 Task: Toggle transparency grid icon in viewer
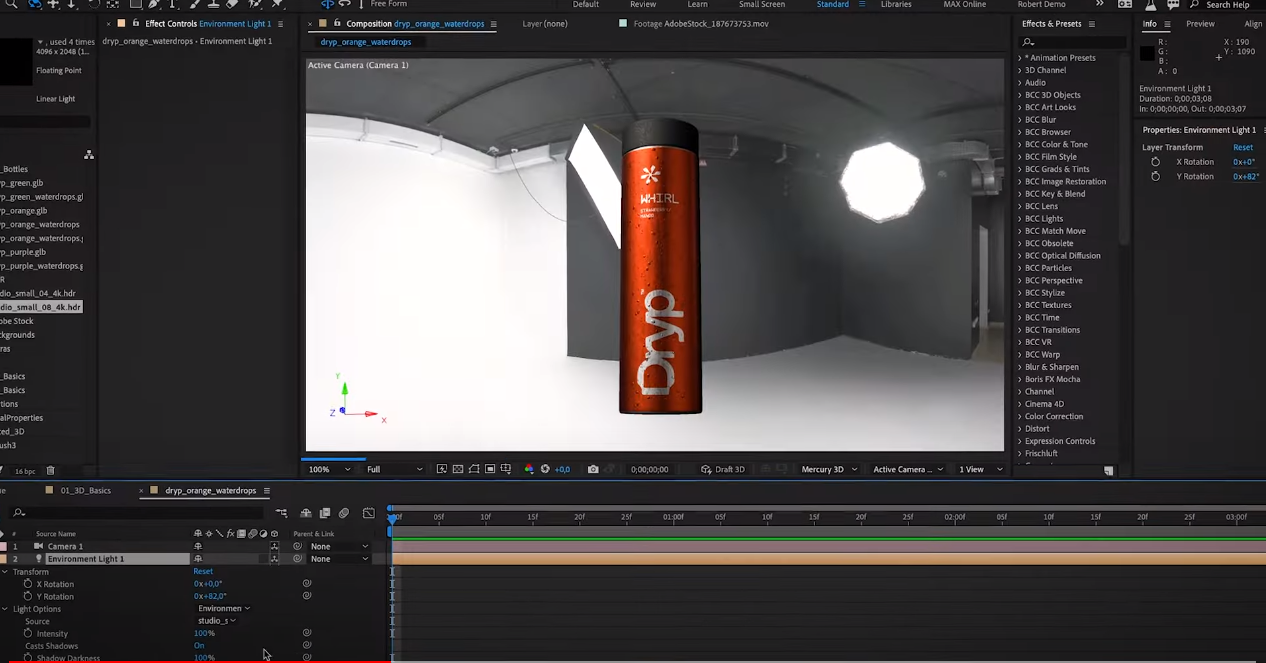click(x=458, y=469)
